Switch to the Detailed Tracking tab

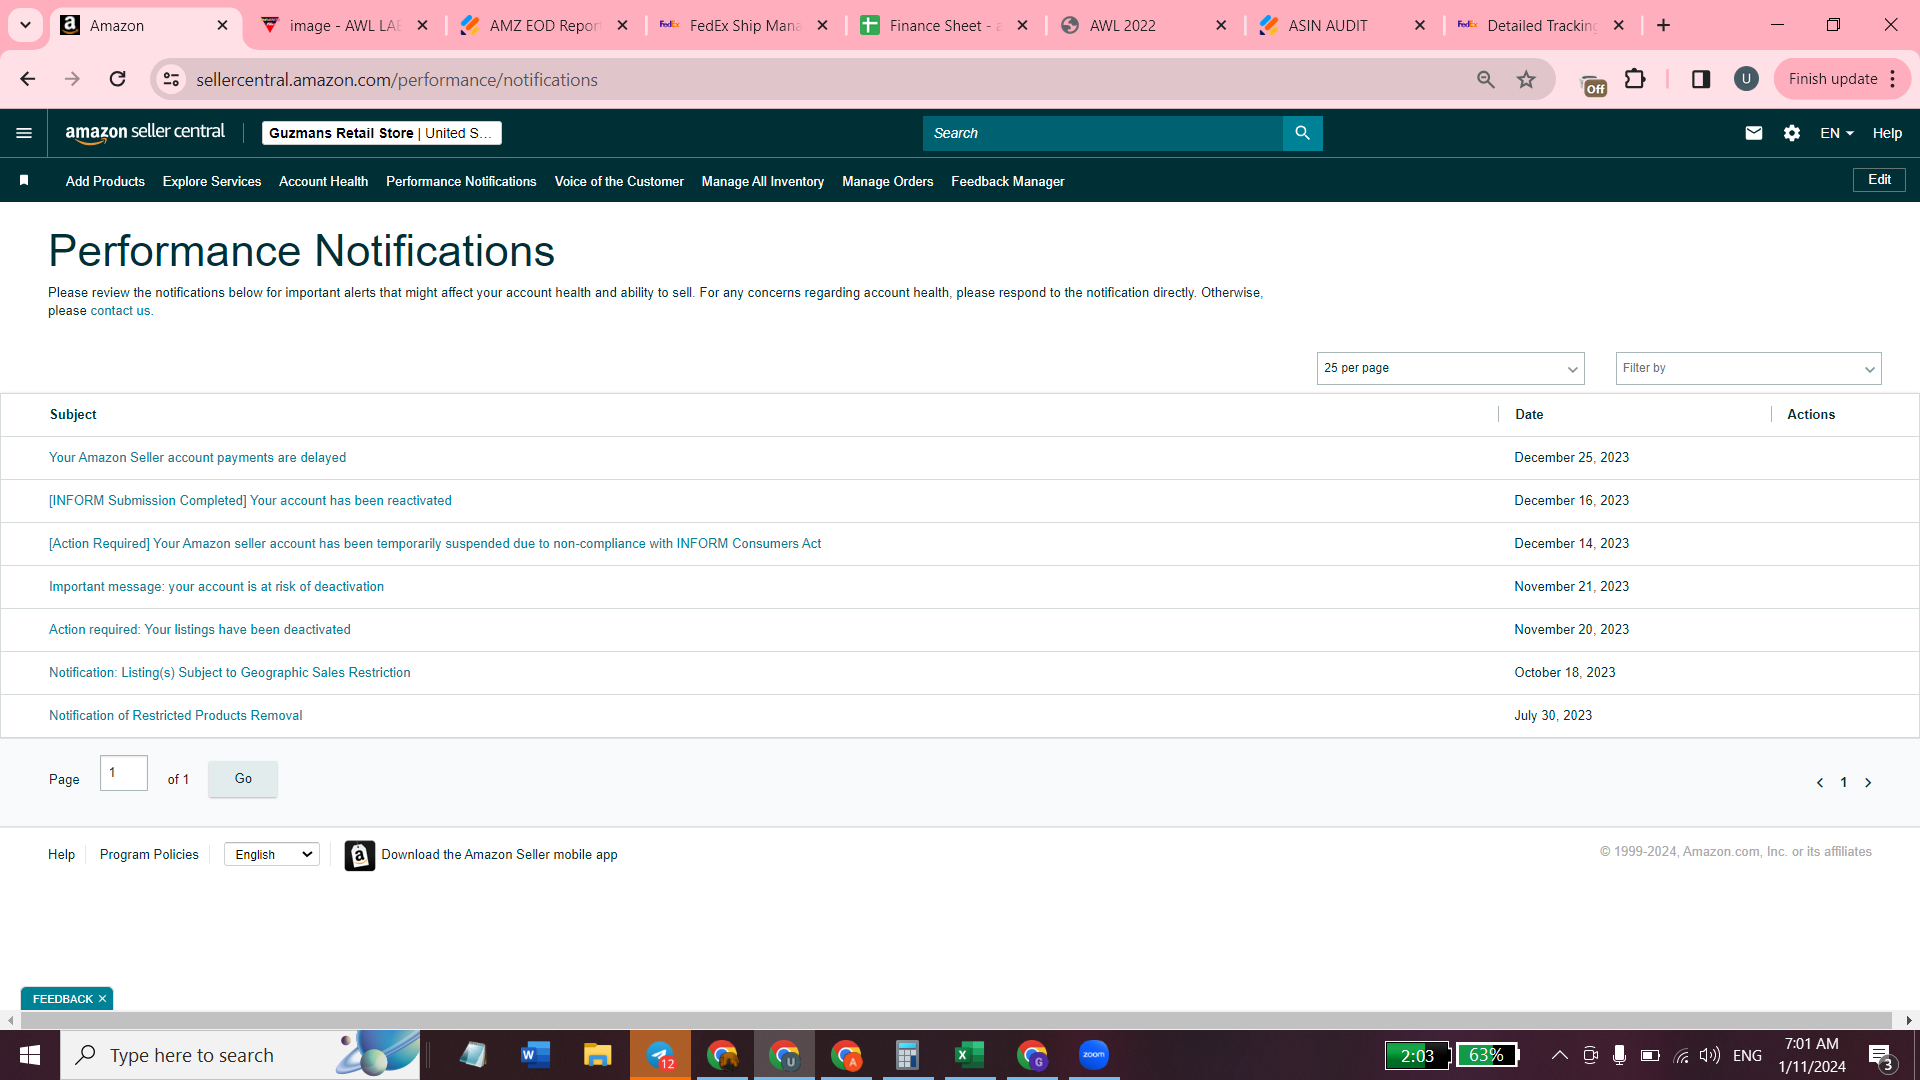[1541, 25]
